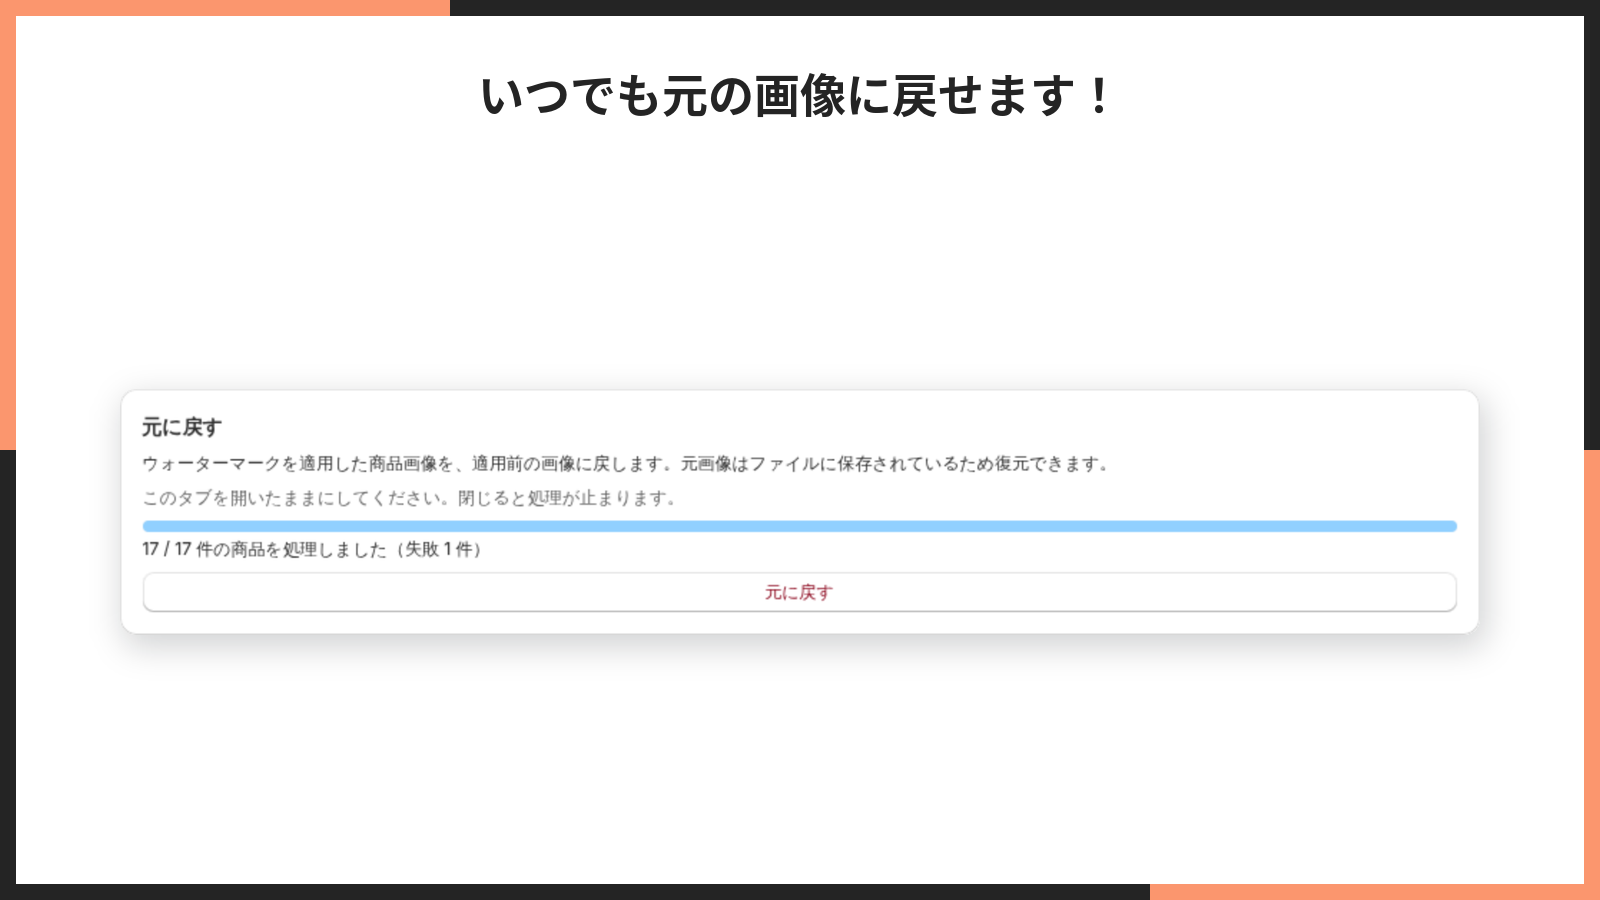
Task: Click the 元に戻す restore button
Action: coord(799,592)
